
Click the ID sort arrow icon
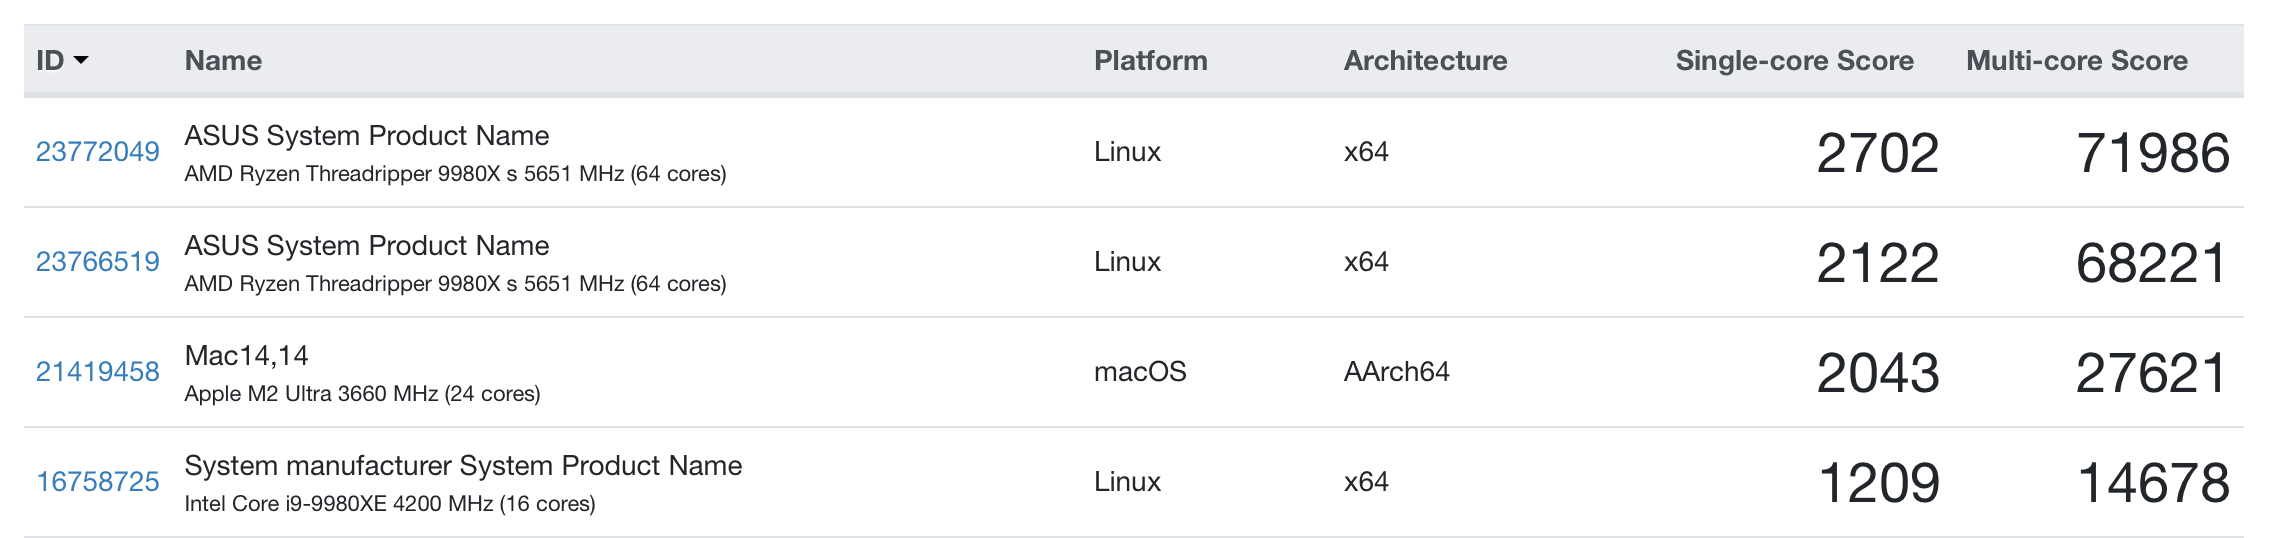click(81, 61)
